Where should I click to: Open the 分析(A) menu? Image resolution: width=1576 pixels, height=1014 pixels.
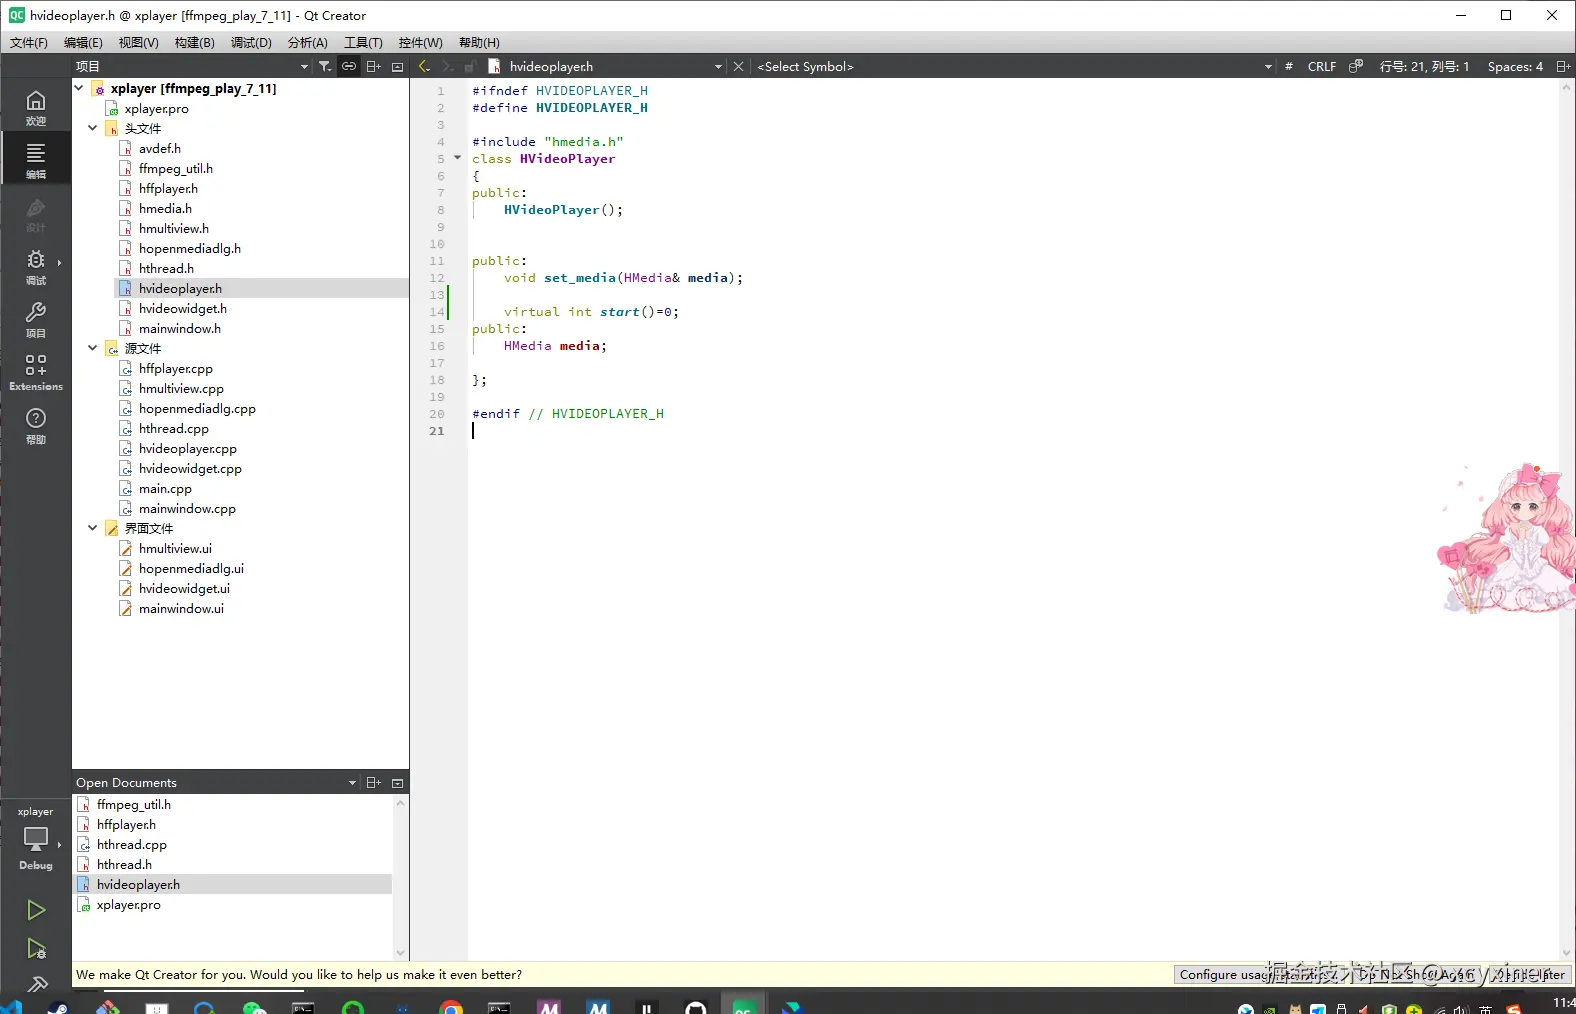pos(307,42)
